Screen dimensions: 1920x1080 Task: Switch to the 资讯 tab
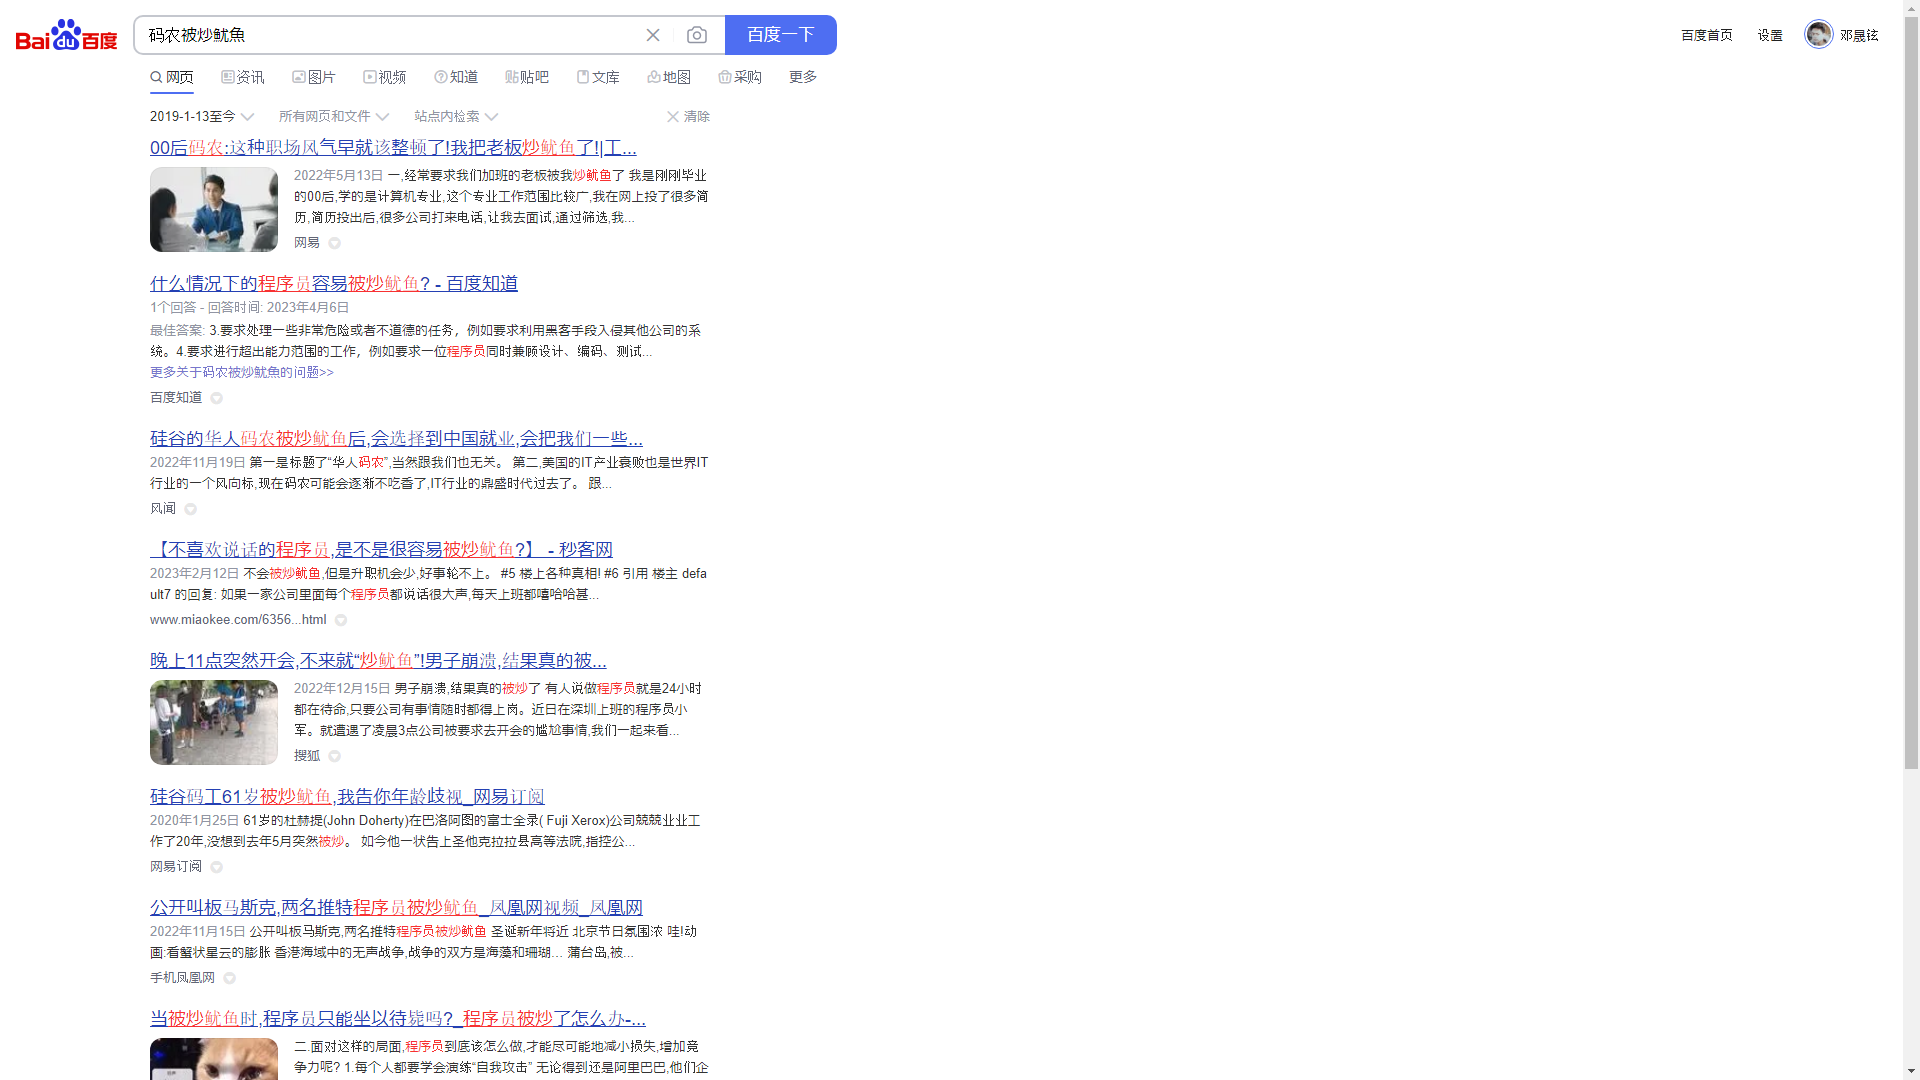click(243, 77)
